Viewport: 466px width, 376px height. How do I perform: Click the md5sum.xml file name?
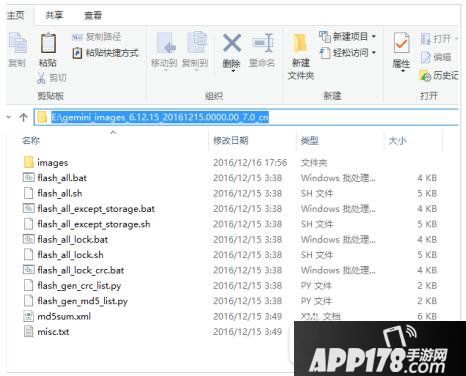(64, 316)
